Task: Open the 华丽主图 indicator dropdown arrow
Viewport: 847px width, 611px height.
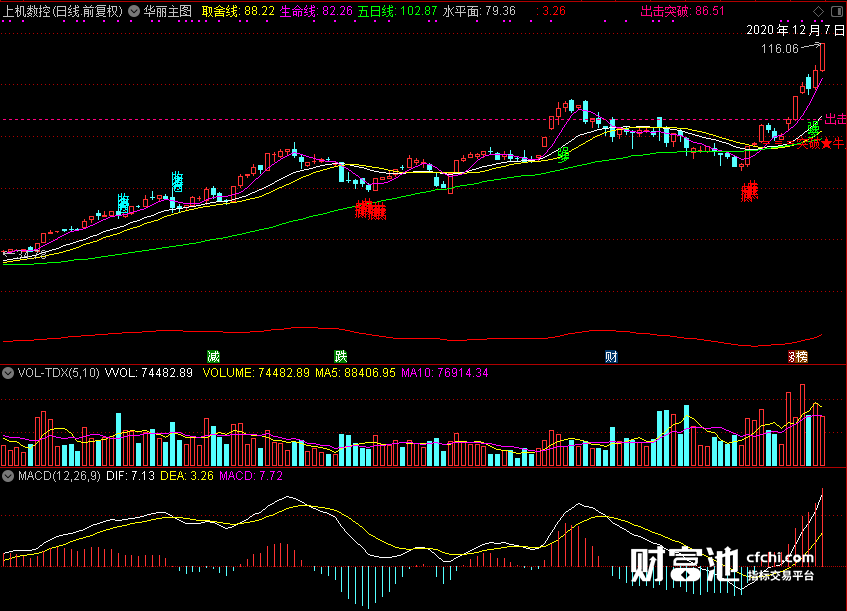Action: click(133, 11)
